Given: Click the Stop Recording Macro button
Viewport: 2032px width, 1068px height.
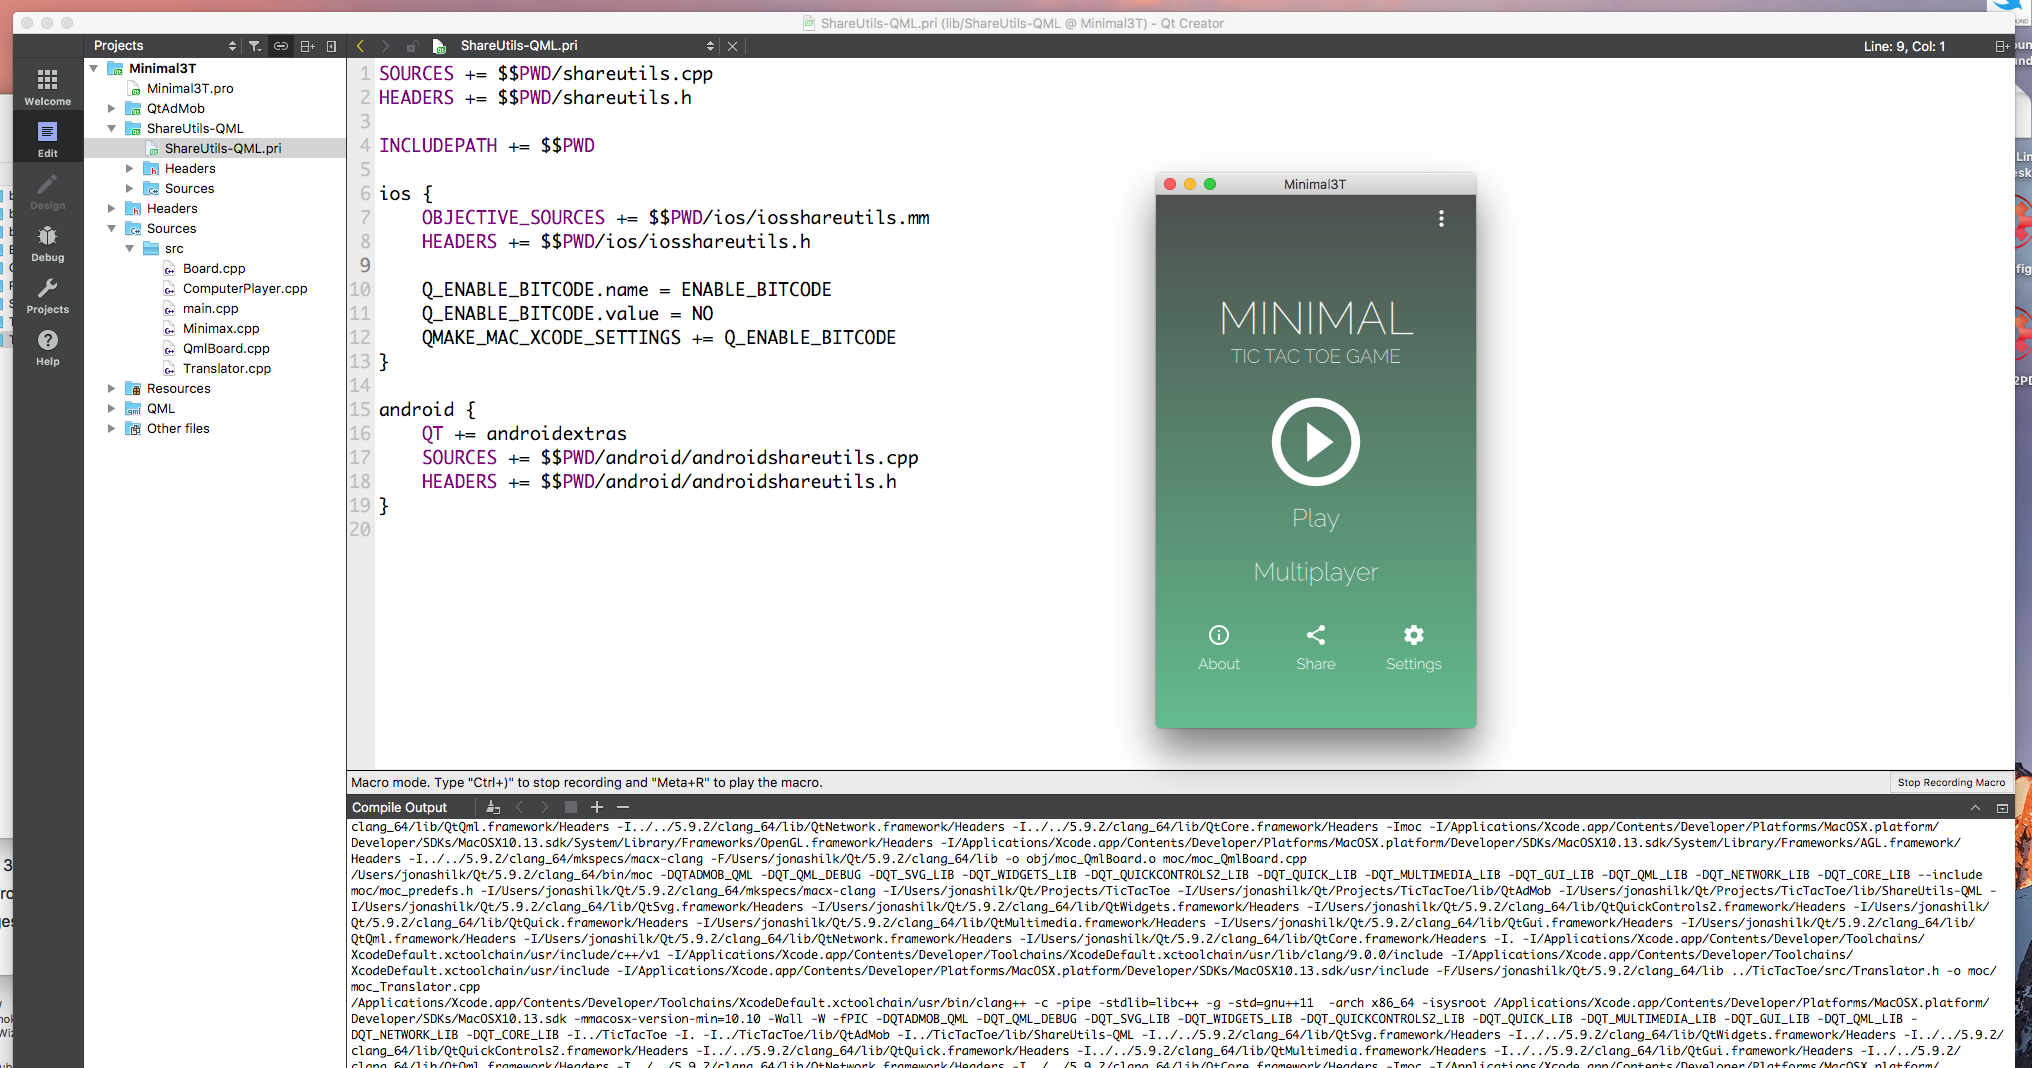Looking at the screenshot, I should [1950, 782].
